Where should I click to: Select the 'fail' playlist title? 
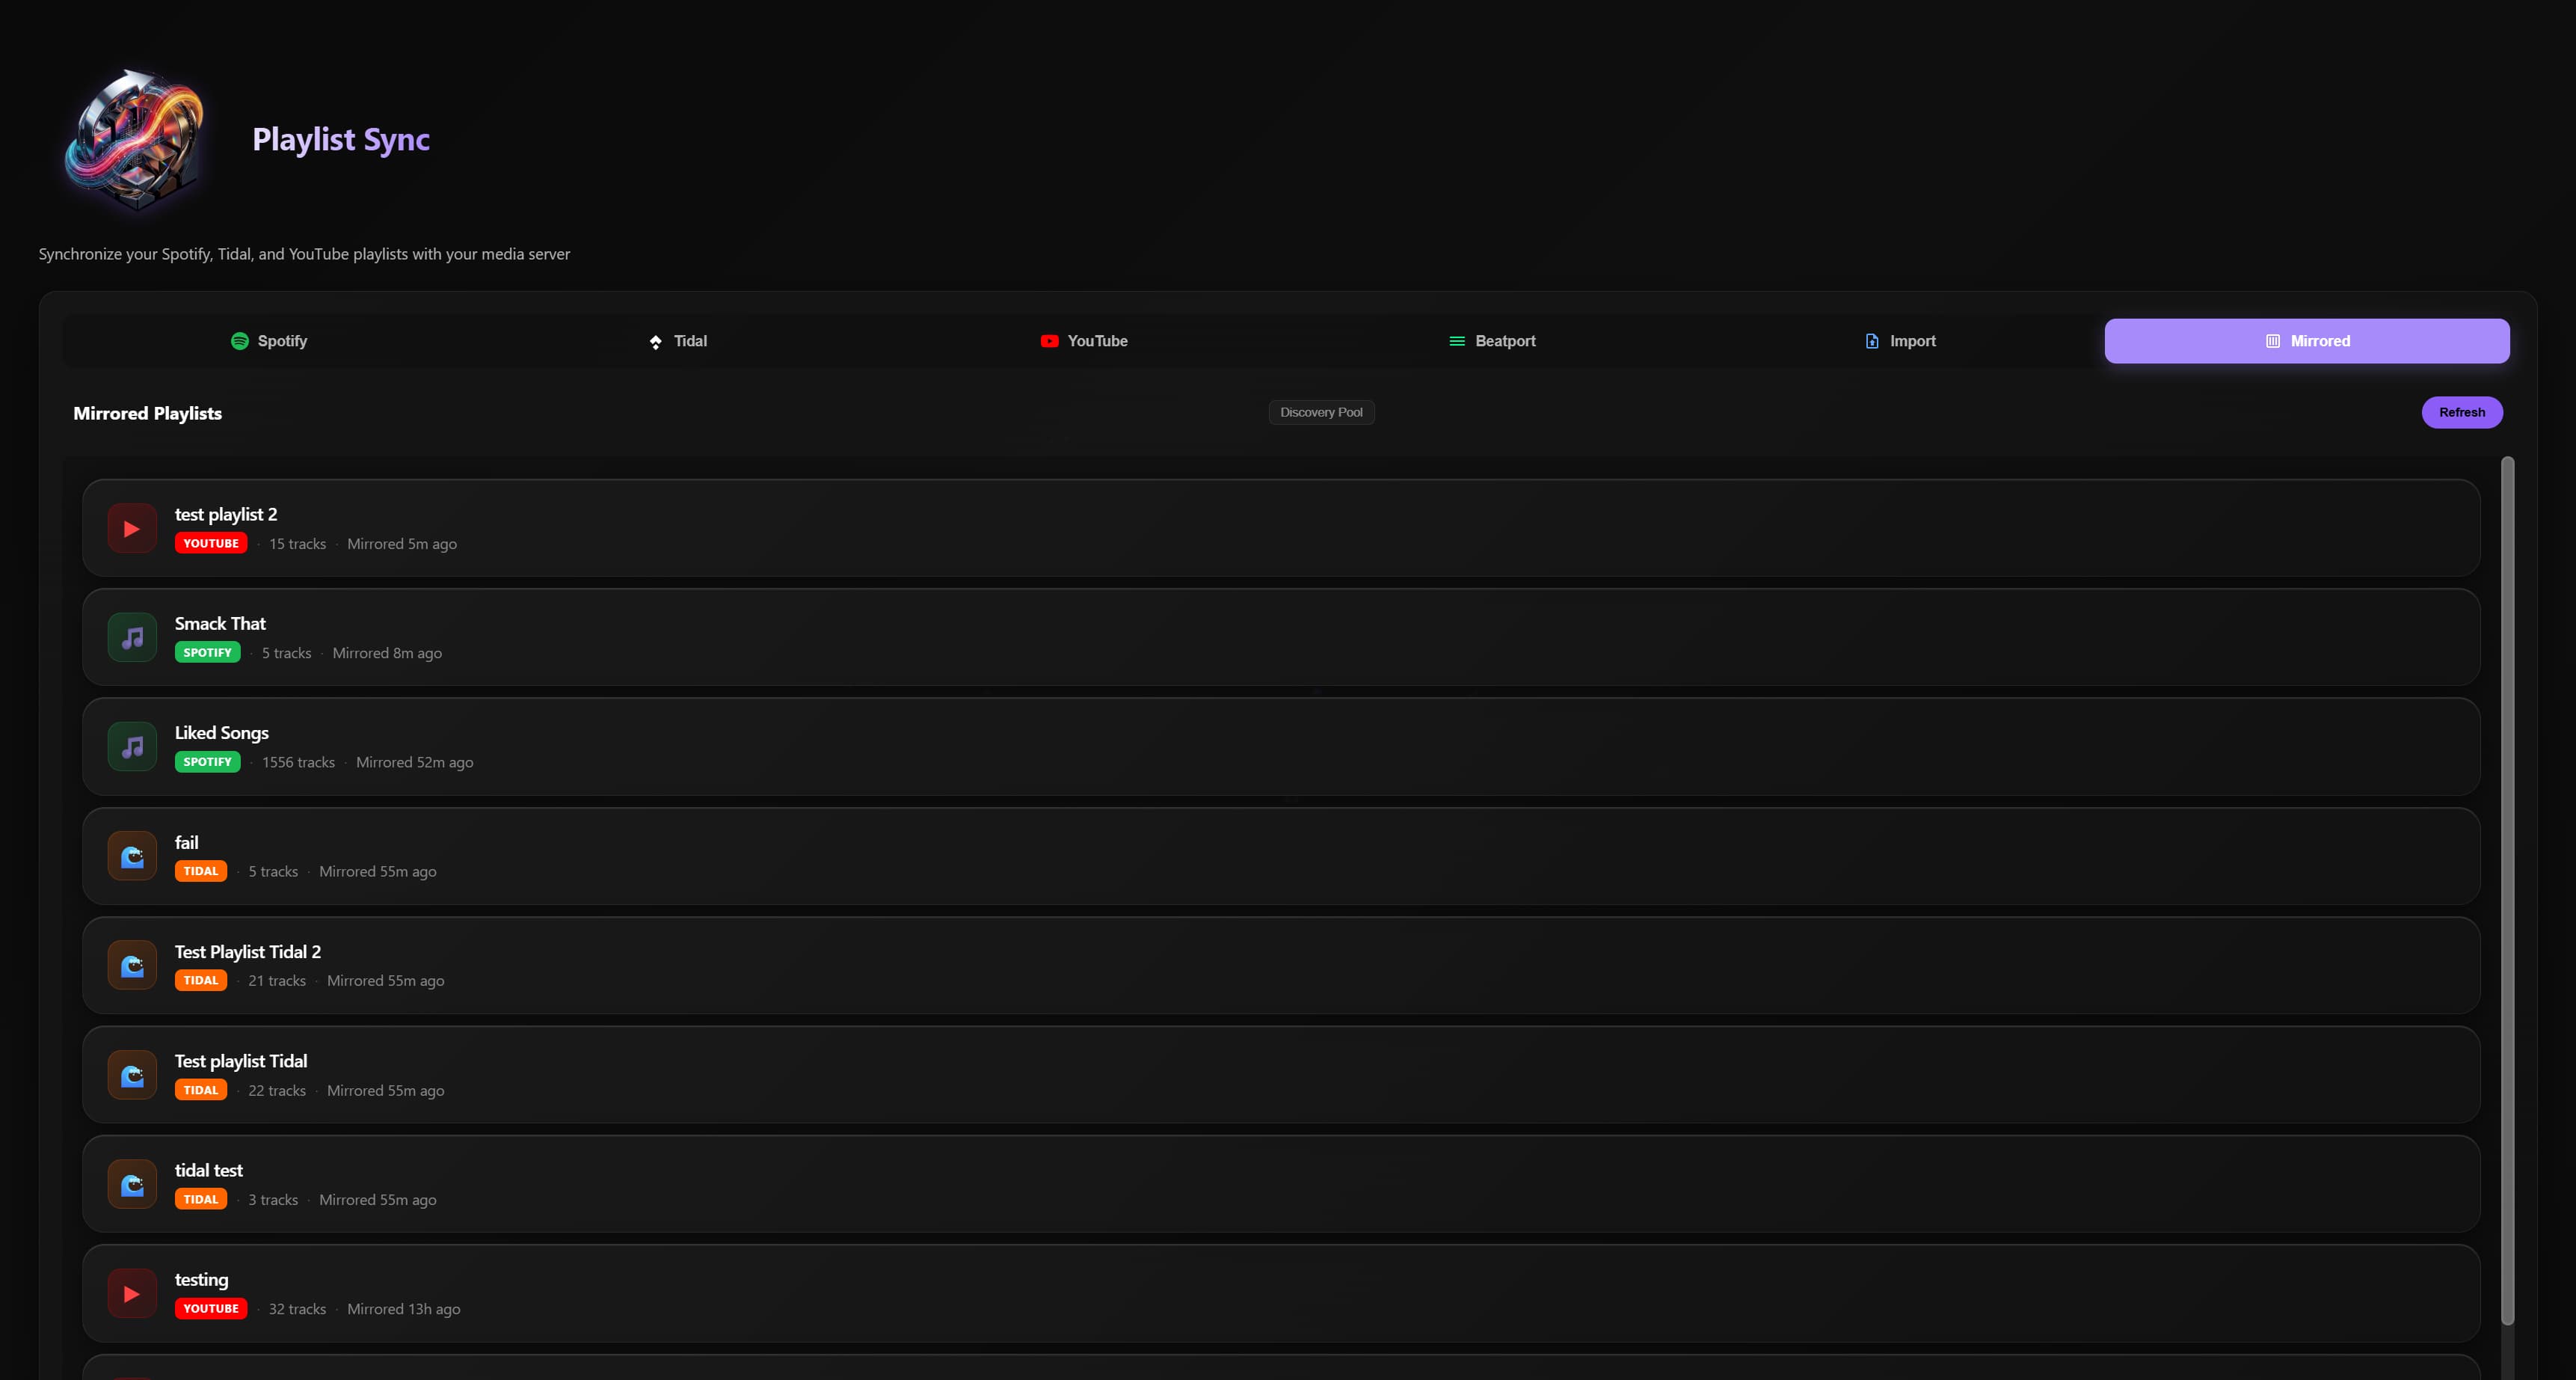(x=187, y=842)
